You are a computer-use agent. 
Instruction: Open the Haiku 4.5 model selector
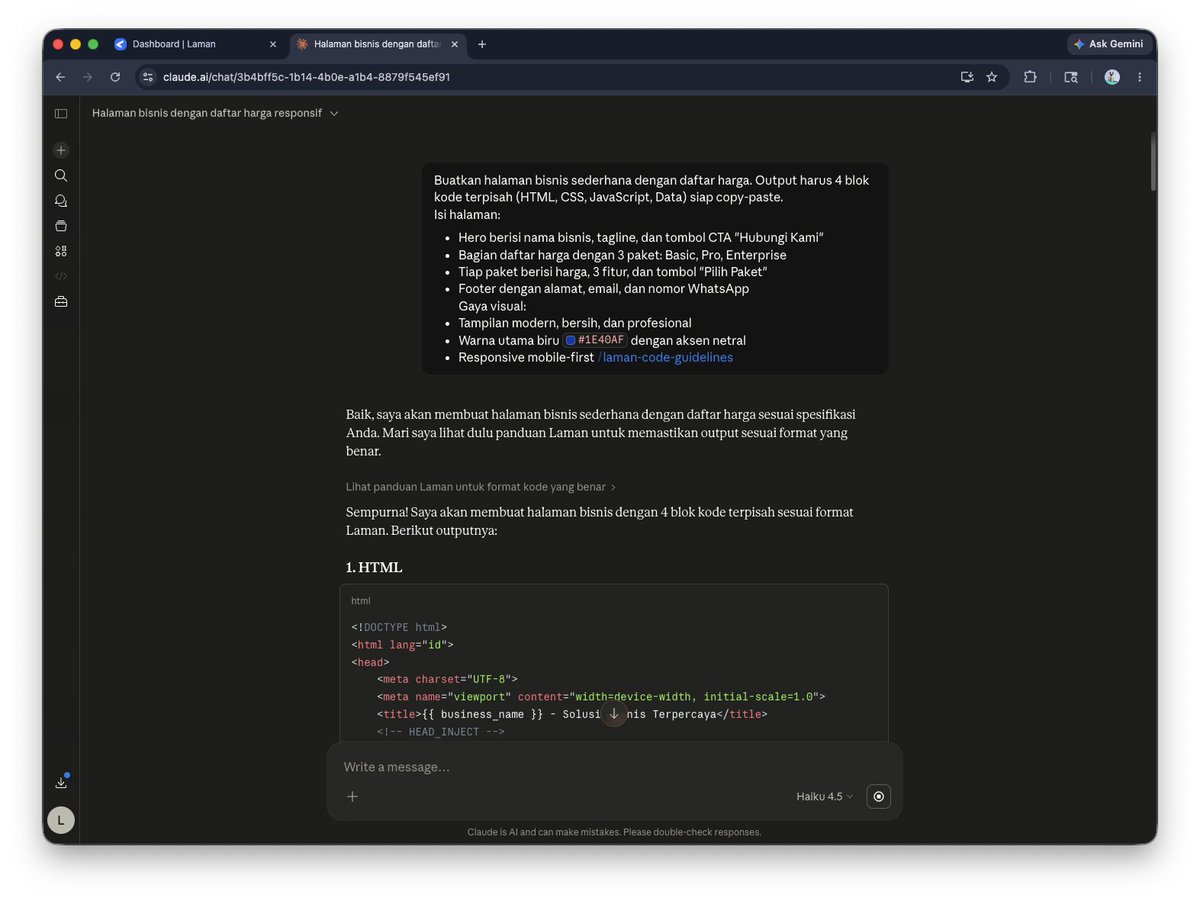pyautogui.click(x=825, y=797)
